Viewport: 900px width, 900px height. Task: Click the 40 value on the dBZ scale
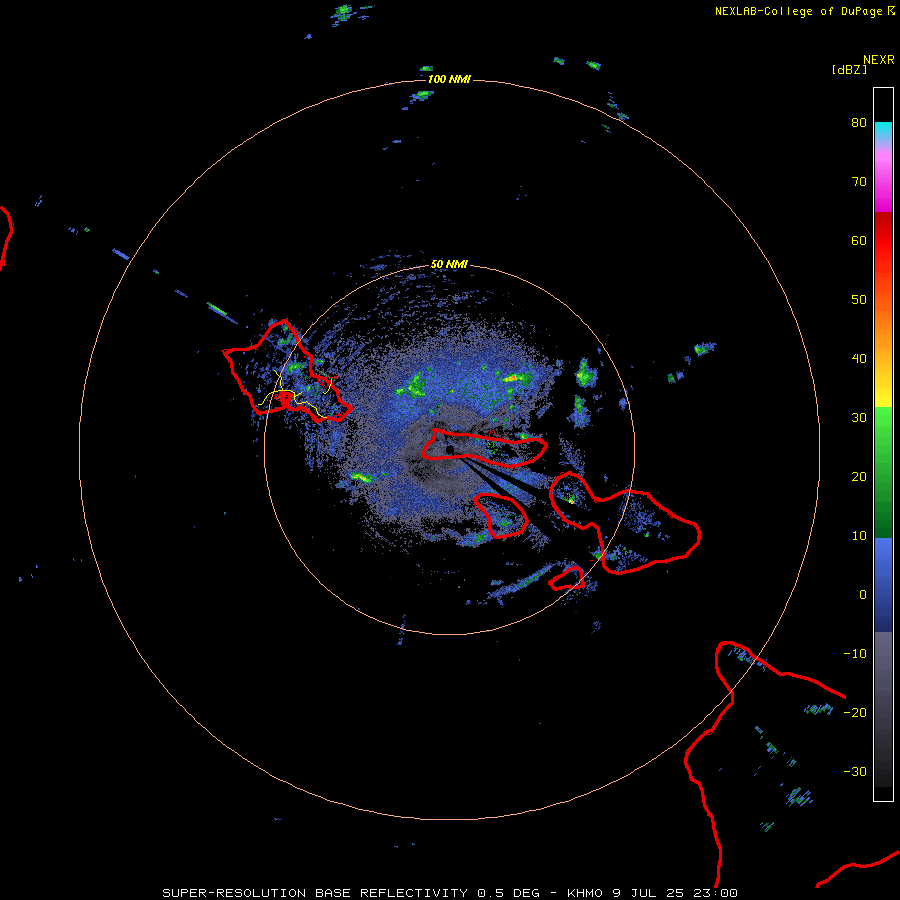(859, 359)
